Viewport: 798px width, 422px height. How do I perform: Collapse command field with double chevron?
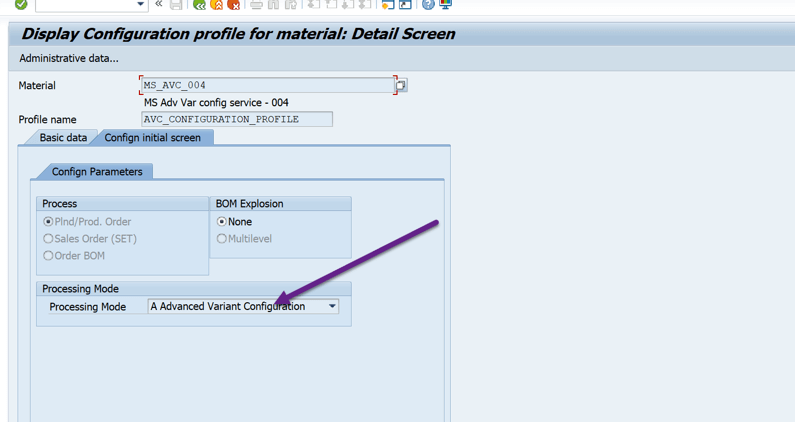159,4
